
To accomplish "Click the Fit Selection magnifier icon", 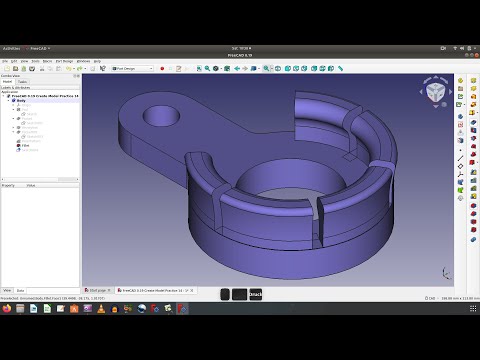I will (x=207, y=68).
